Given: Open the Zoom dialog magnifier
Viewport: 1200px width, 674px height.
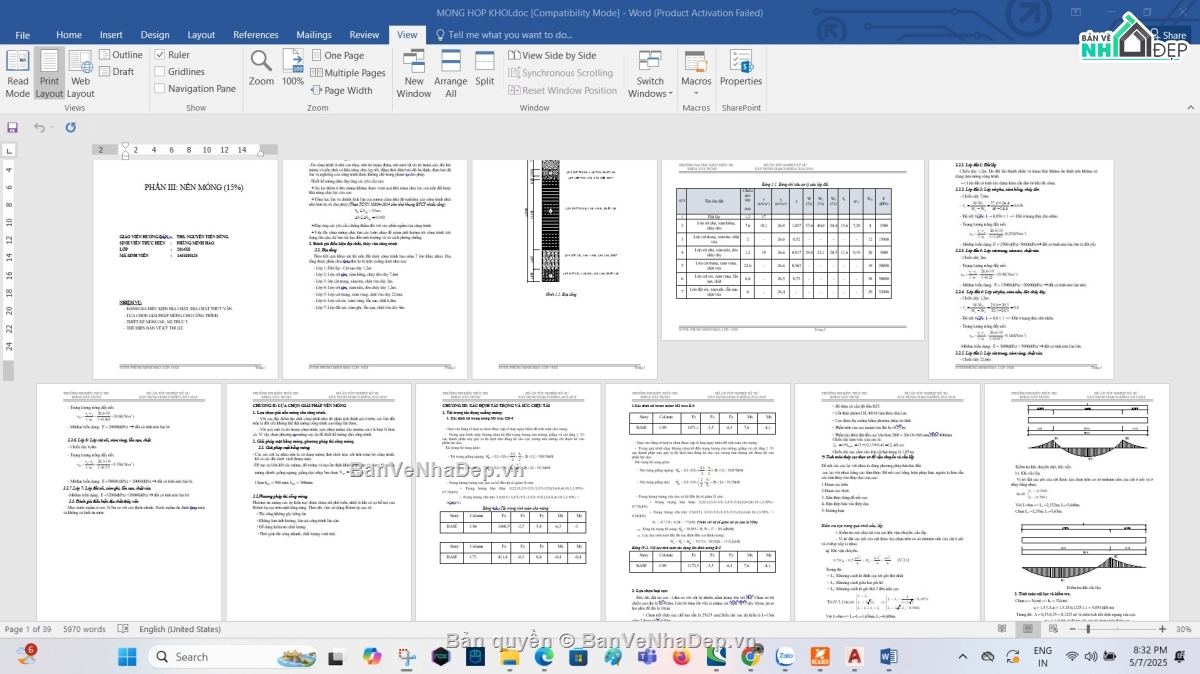Looking at the screenshot, I should coord(261,68).
